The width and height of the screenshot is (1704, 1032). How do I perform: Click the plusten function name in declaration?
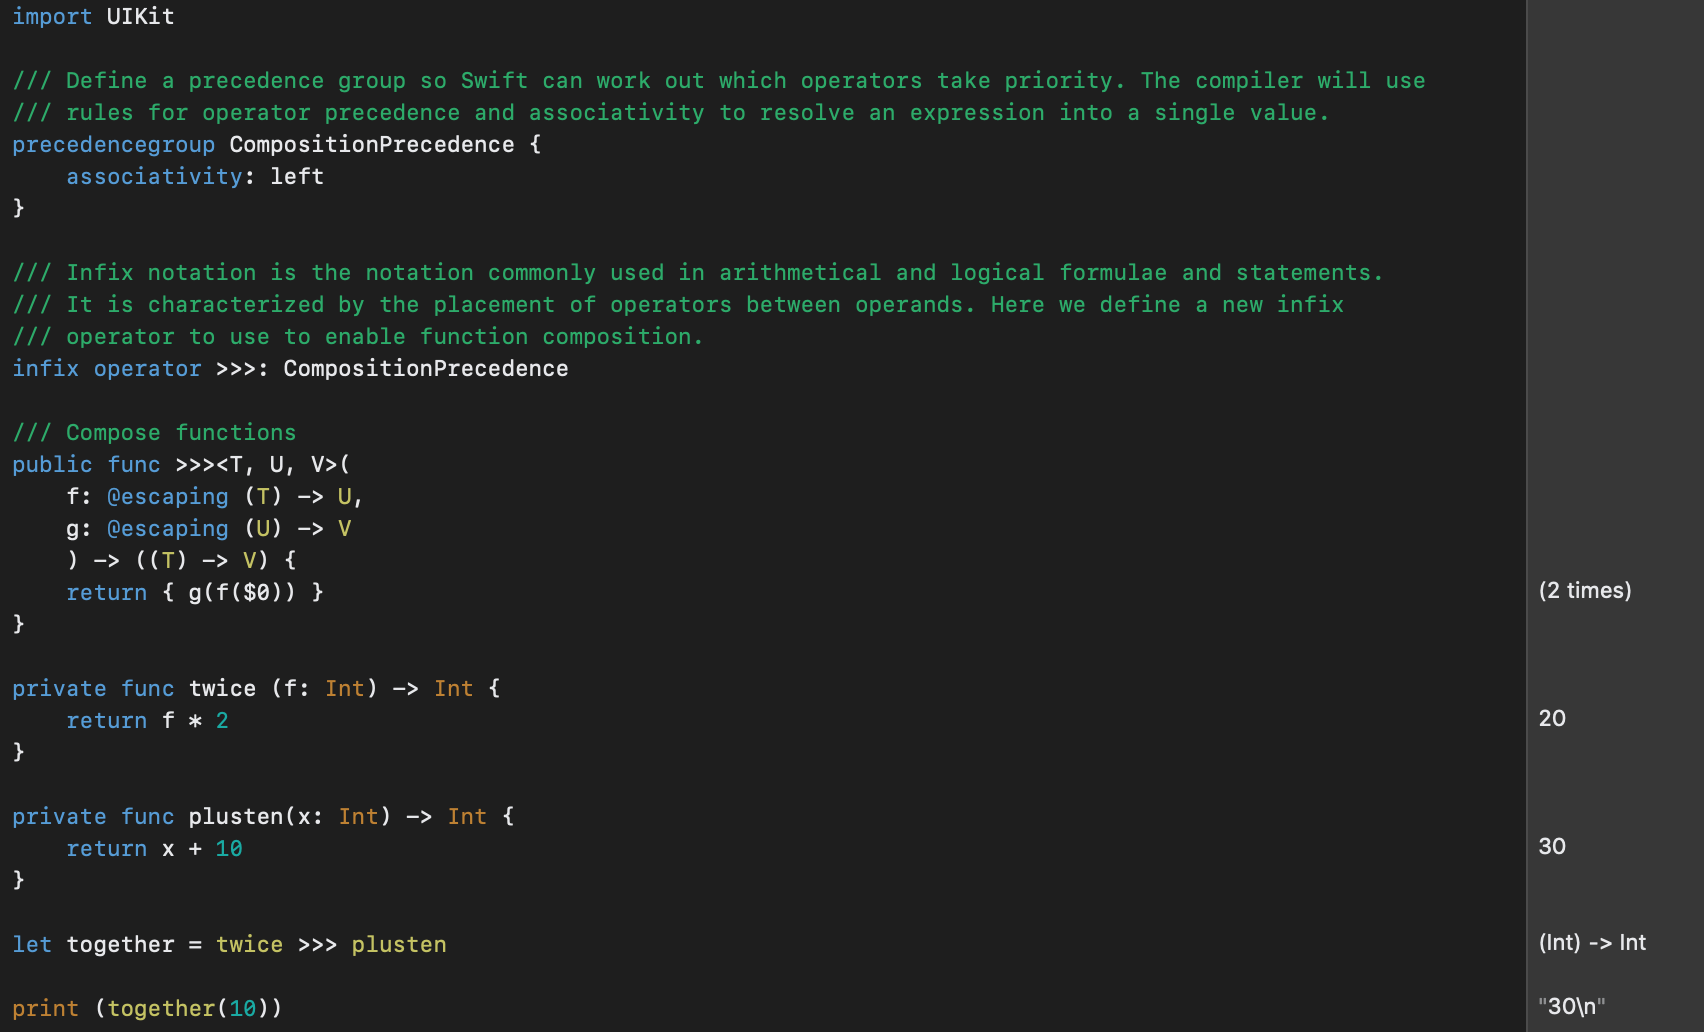pyautogui.click(x=236, y=817)
